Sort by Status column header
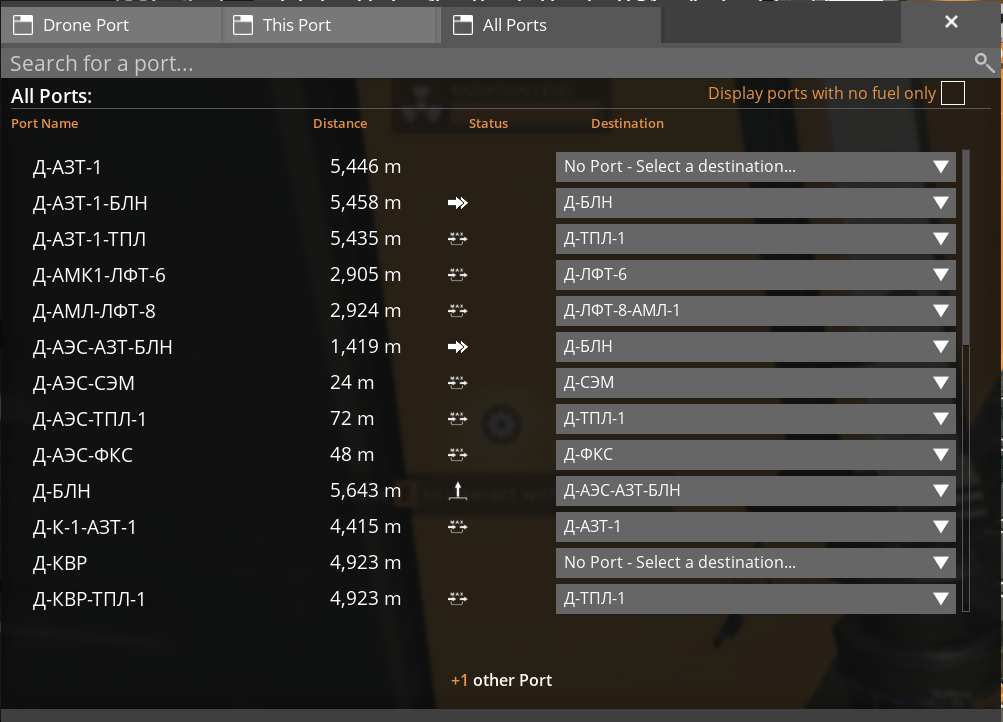 488,123
